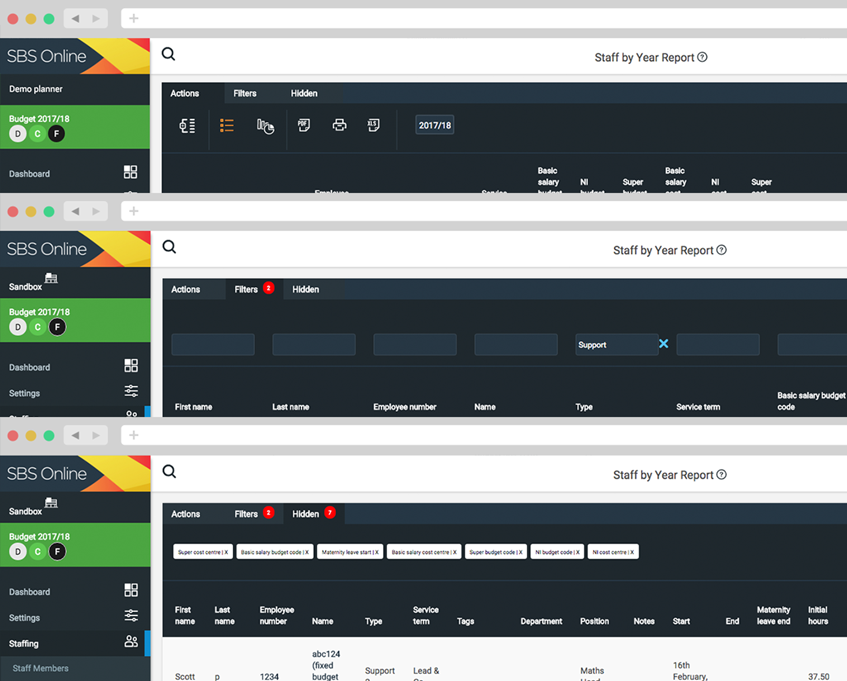Sort by the Department column header
The height and width of the screenshot is (681, 847).
(541, 622)
